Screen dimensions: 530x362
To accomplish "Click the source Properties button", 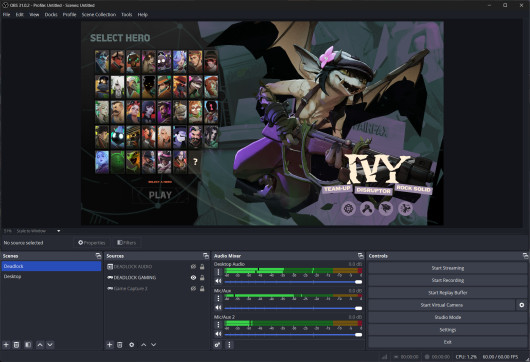I will click(x=92, y=243).
